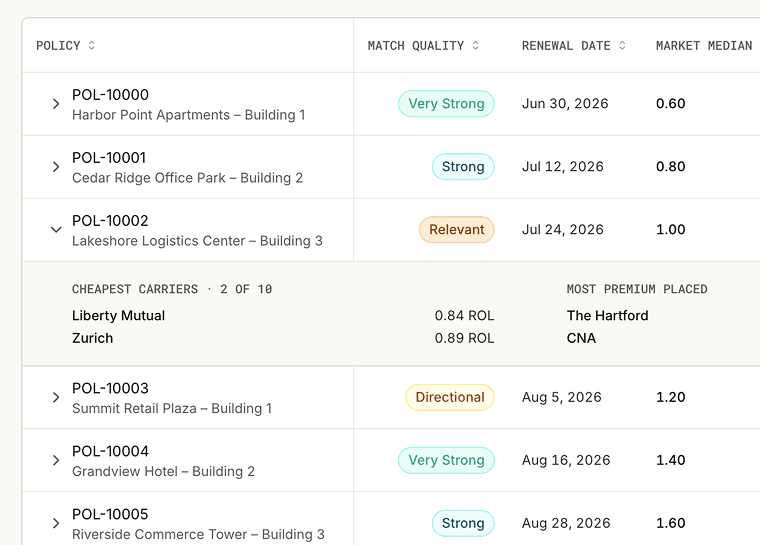
Task: Click The Hartford carrier name
Action: (x=608, y=316)
